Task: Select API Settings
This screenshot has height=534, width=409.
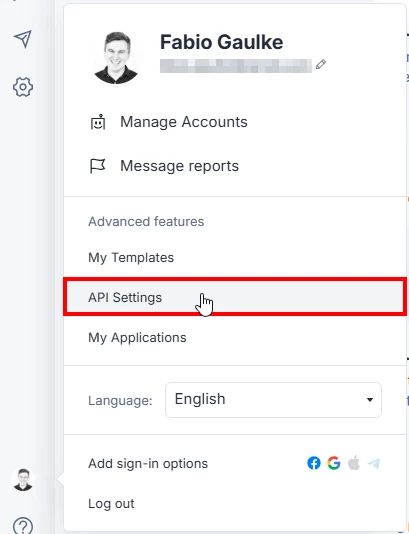Action: point(235,297)
